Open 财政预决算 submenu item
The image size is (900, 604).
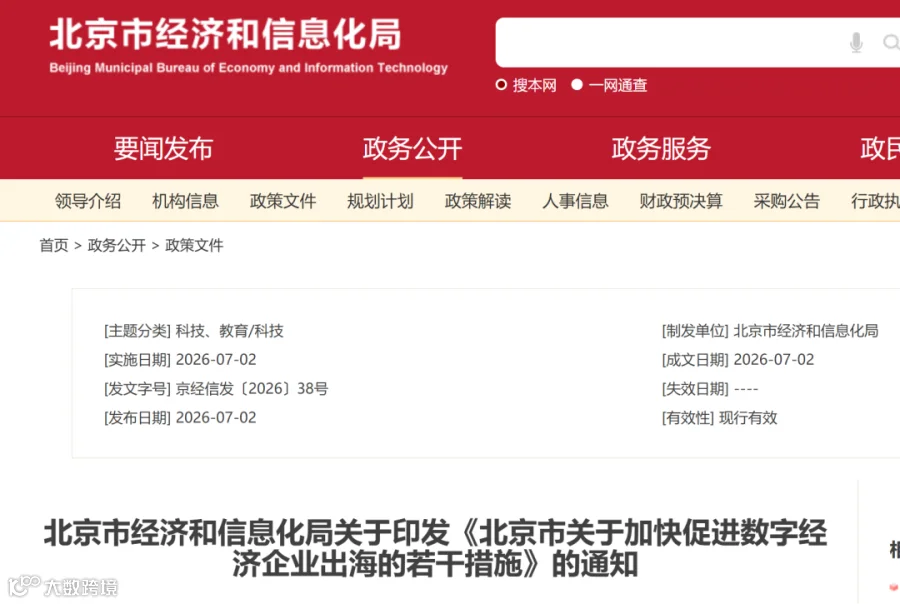tap(681, 201)
